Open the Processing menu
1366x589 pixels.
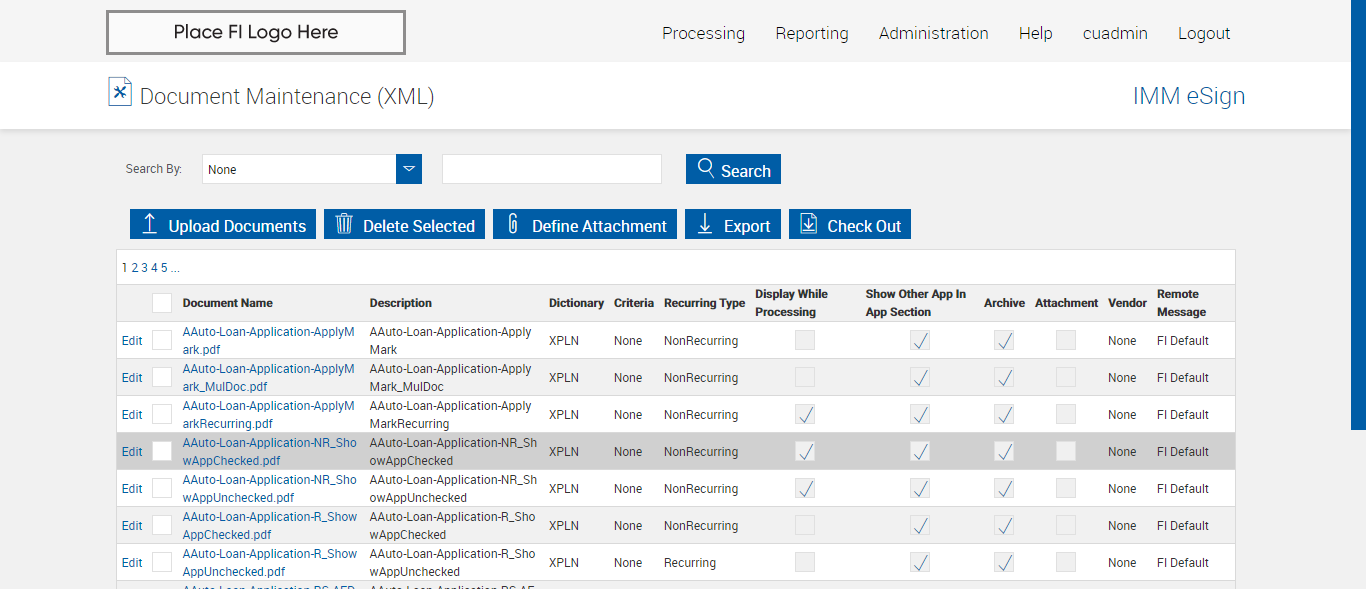(x=703, y=33)
